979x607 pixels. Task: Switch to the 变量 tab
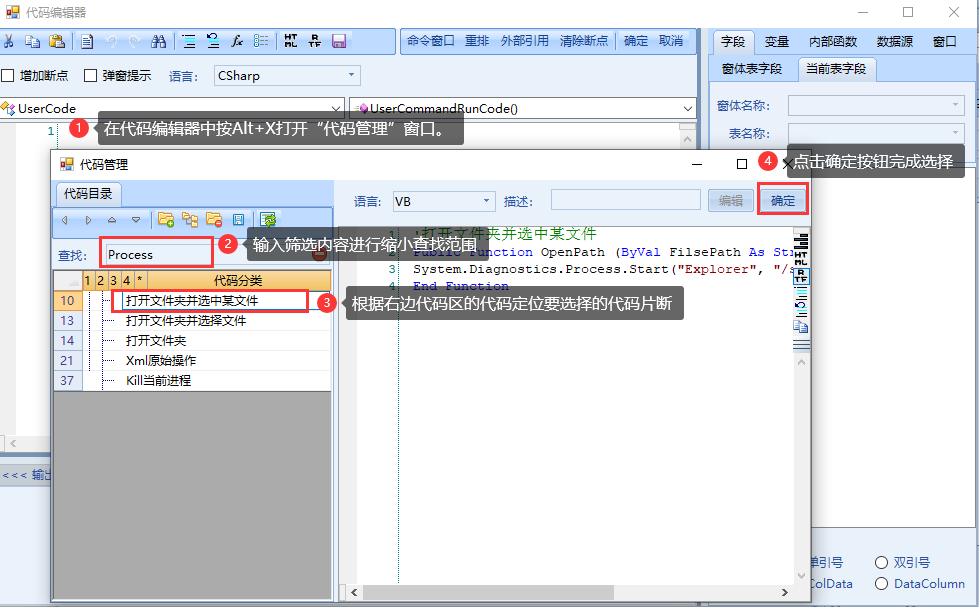pos(777,42)
